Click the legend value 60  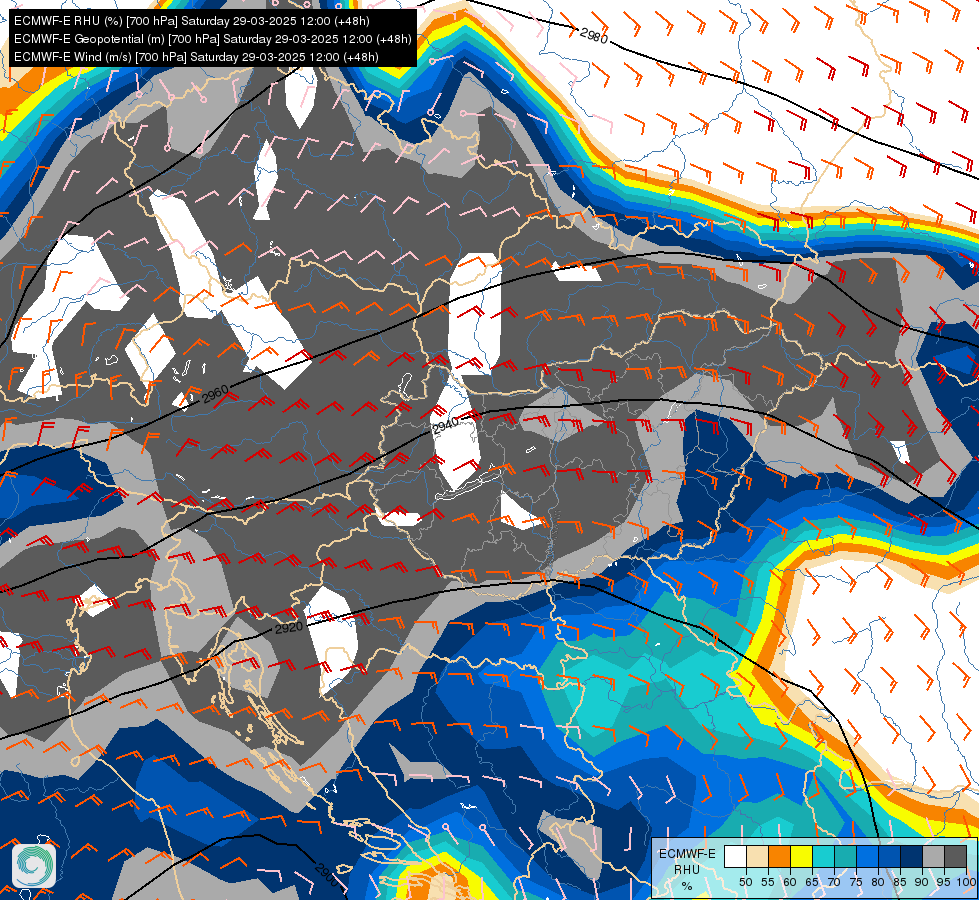[790, 883]
